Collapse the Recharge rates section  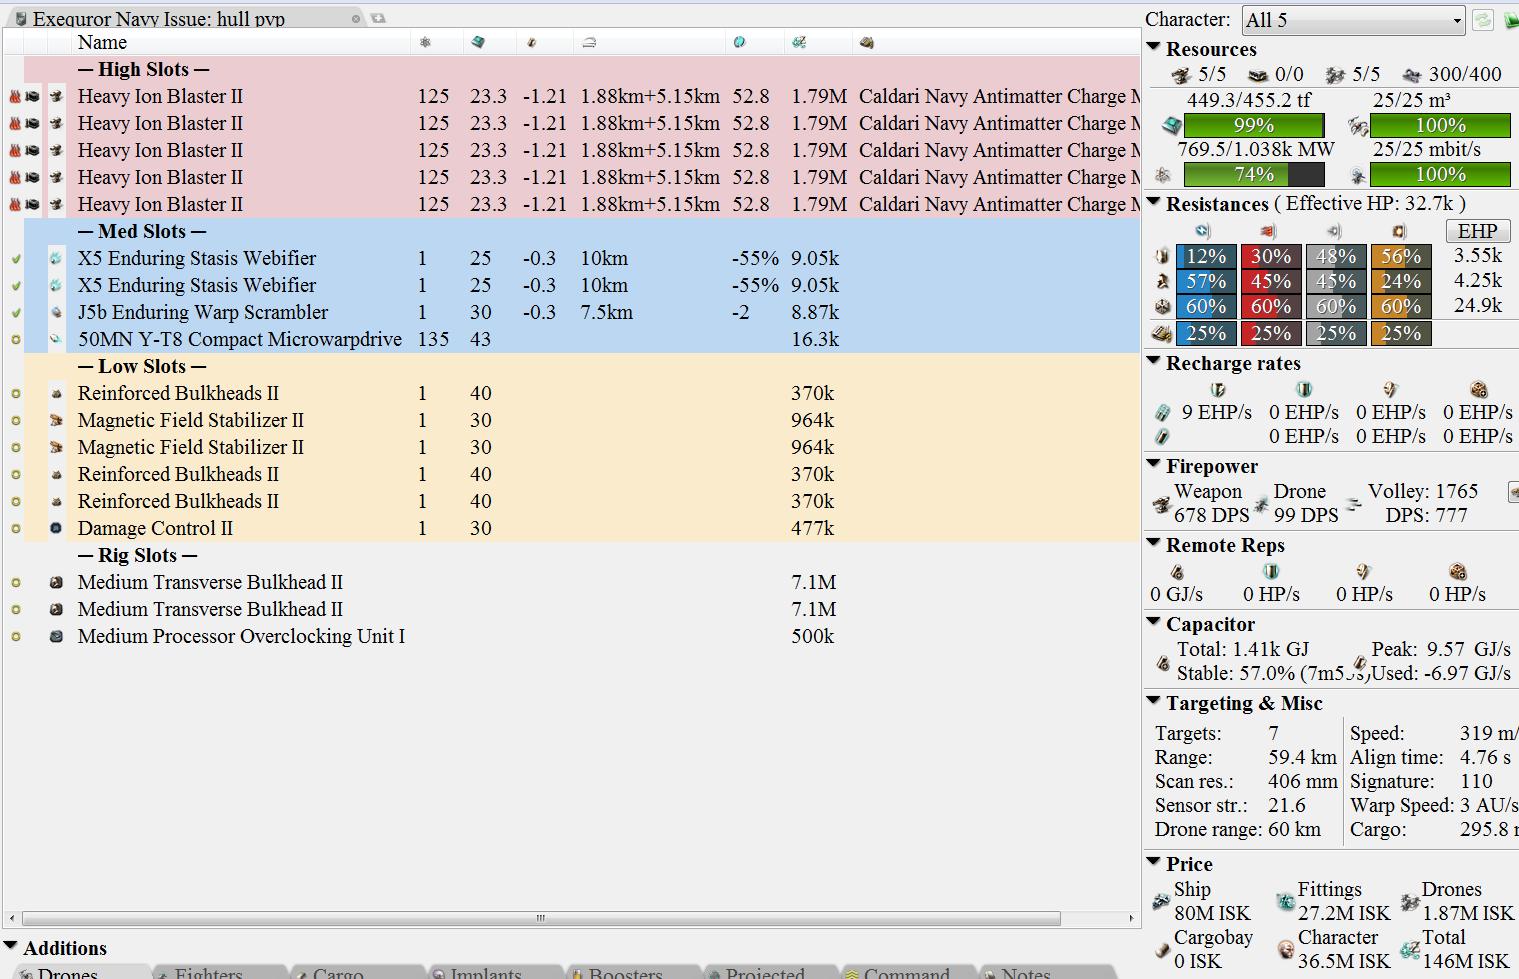click(x=1153, y=361)
